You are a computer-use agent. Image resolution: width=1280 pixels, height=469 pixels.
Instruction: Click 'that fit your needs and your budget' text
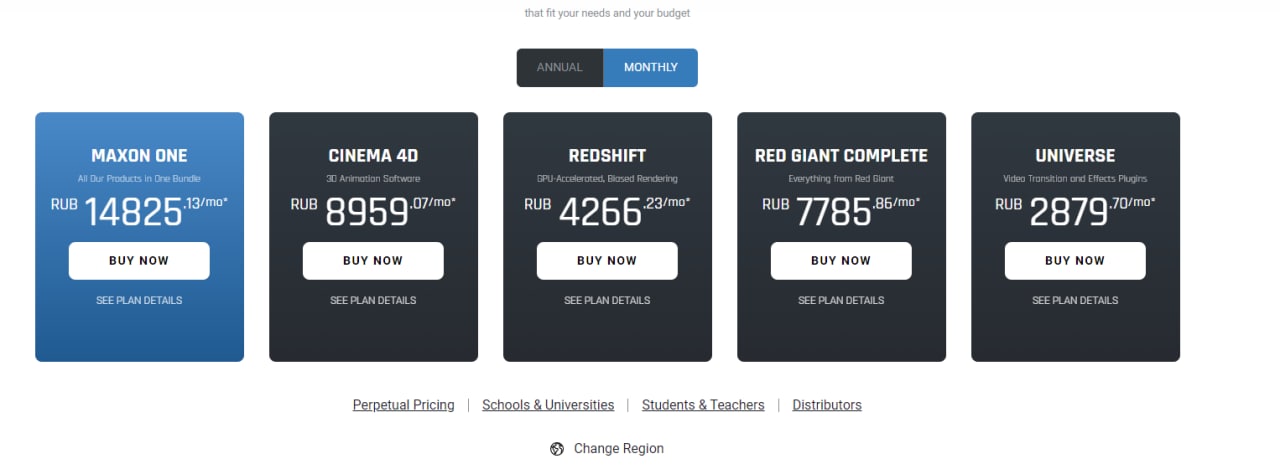click(607, 14)
